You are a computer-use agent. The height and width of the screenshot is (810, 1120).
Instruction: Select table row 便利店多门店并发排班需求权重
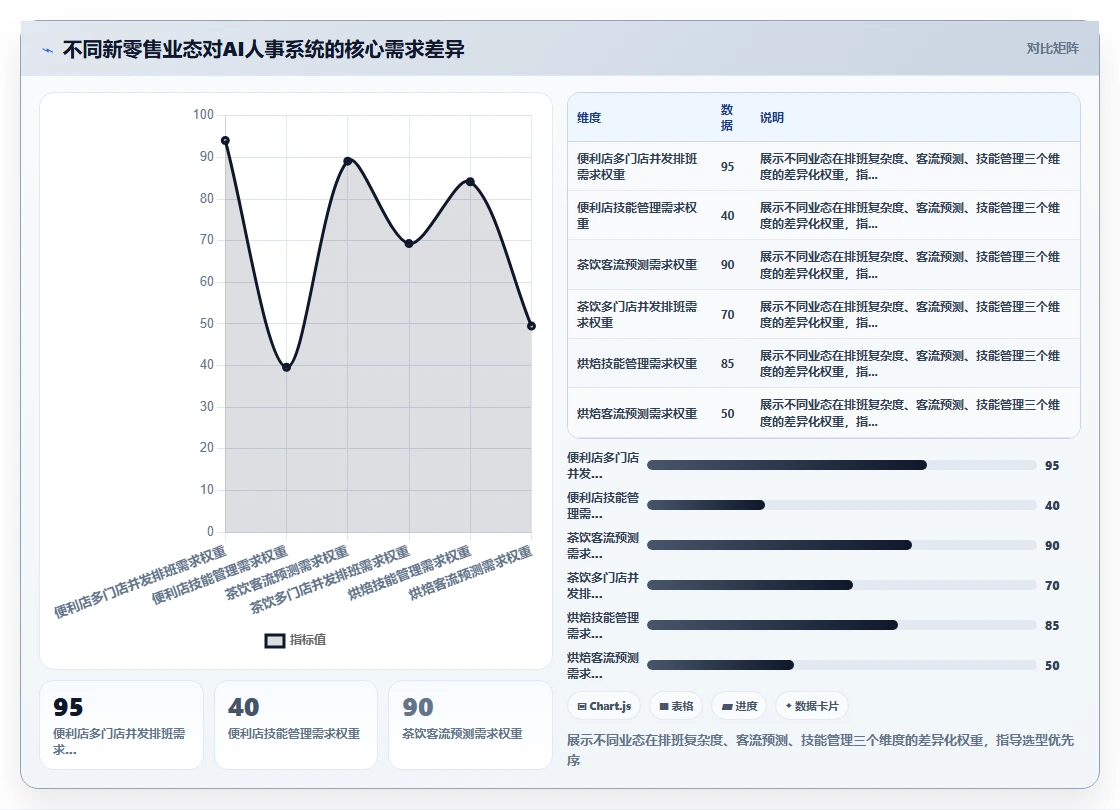pyautogui.click(x=824, y=166)
